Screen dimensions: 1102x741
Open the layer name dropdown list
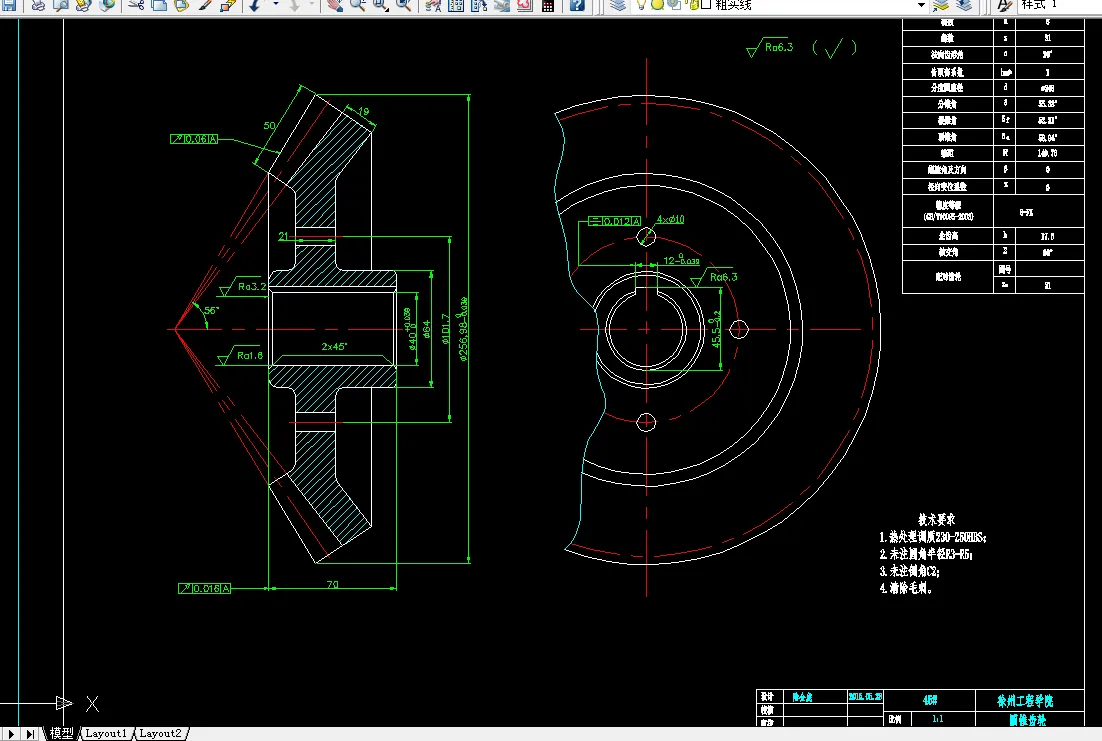[x=921, y=6]
